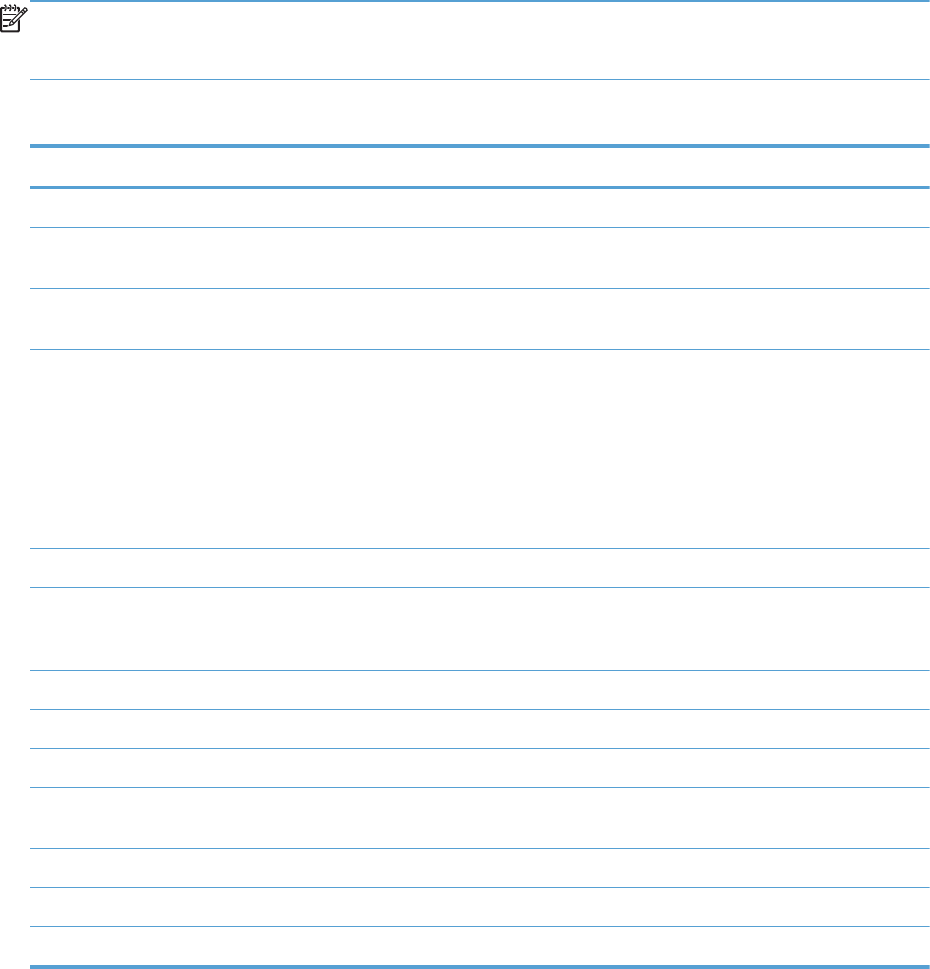
Task: Select the narrow row right below the tallest row
Action: (x=480, y=568)
